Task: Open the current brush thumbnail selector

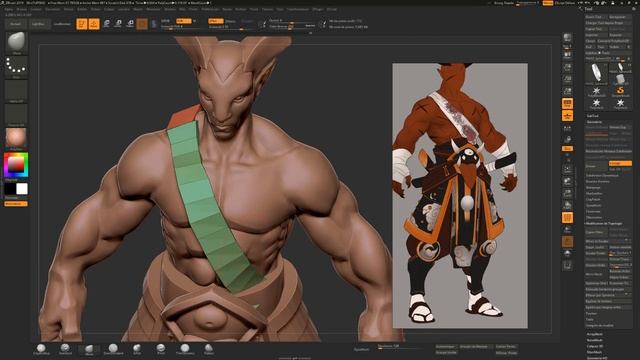Action: pyautogui.click(x=16, y=43)
